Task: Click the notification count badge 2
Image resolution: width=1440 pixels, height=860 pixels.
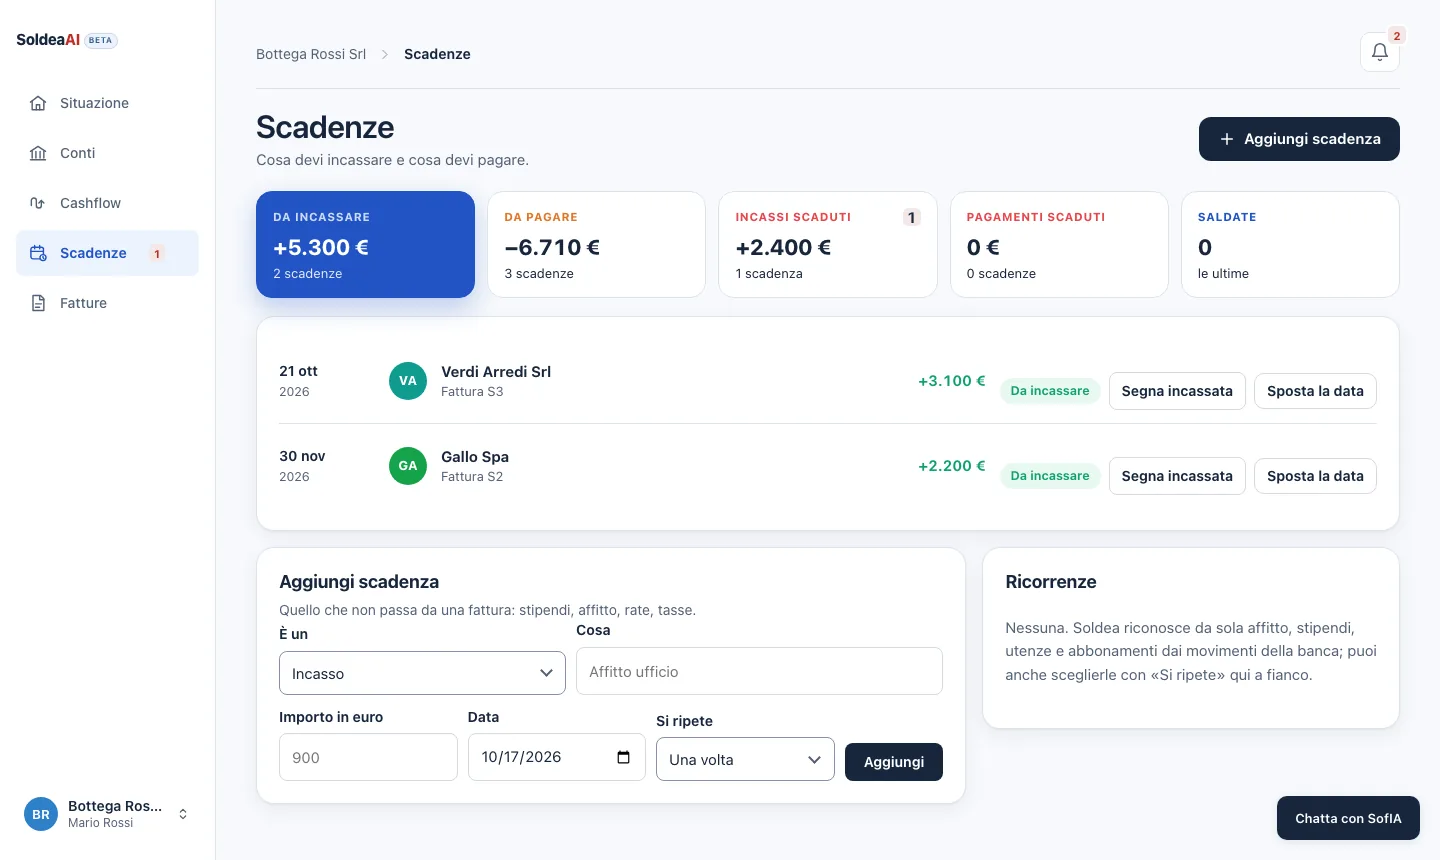Action: (1397, 35)
